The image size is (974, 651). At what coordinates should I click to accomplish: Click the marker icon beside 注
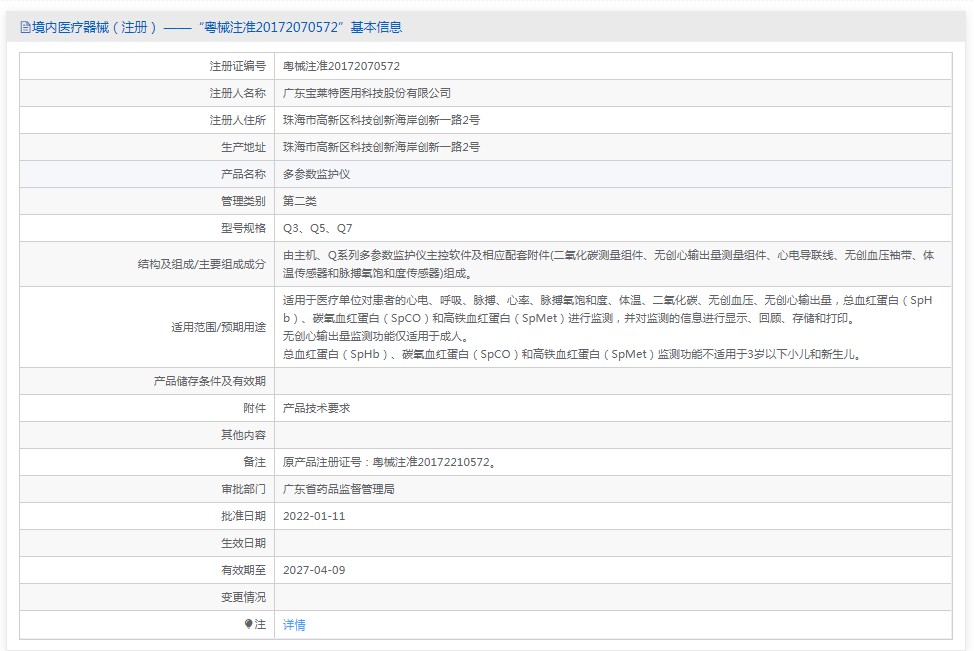(249, 624)
